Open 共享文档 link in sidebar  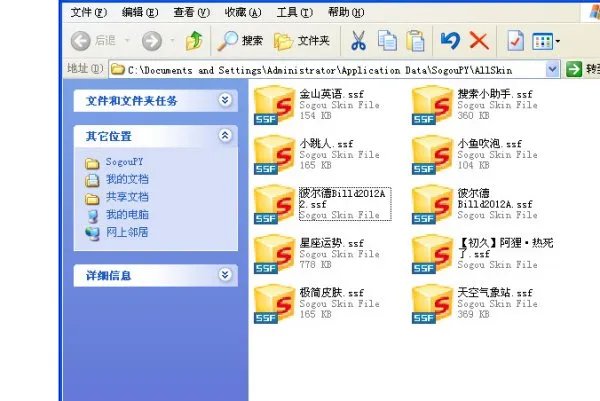click(127, 197)
